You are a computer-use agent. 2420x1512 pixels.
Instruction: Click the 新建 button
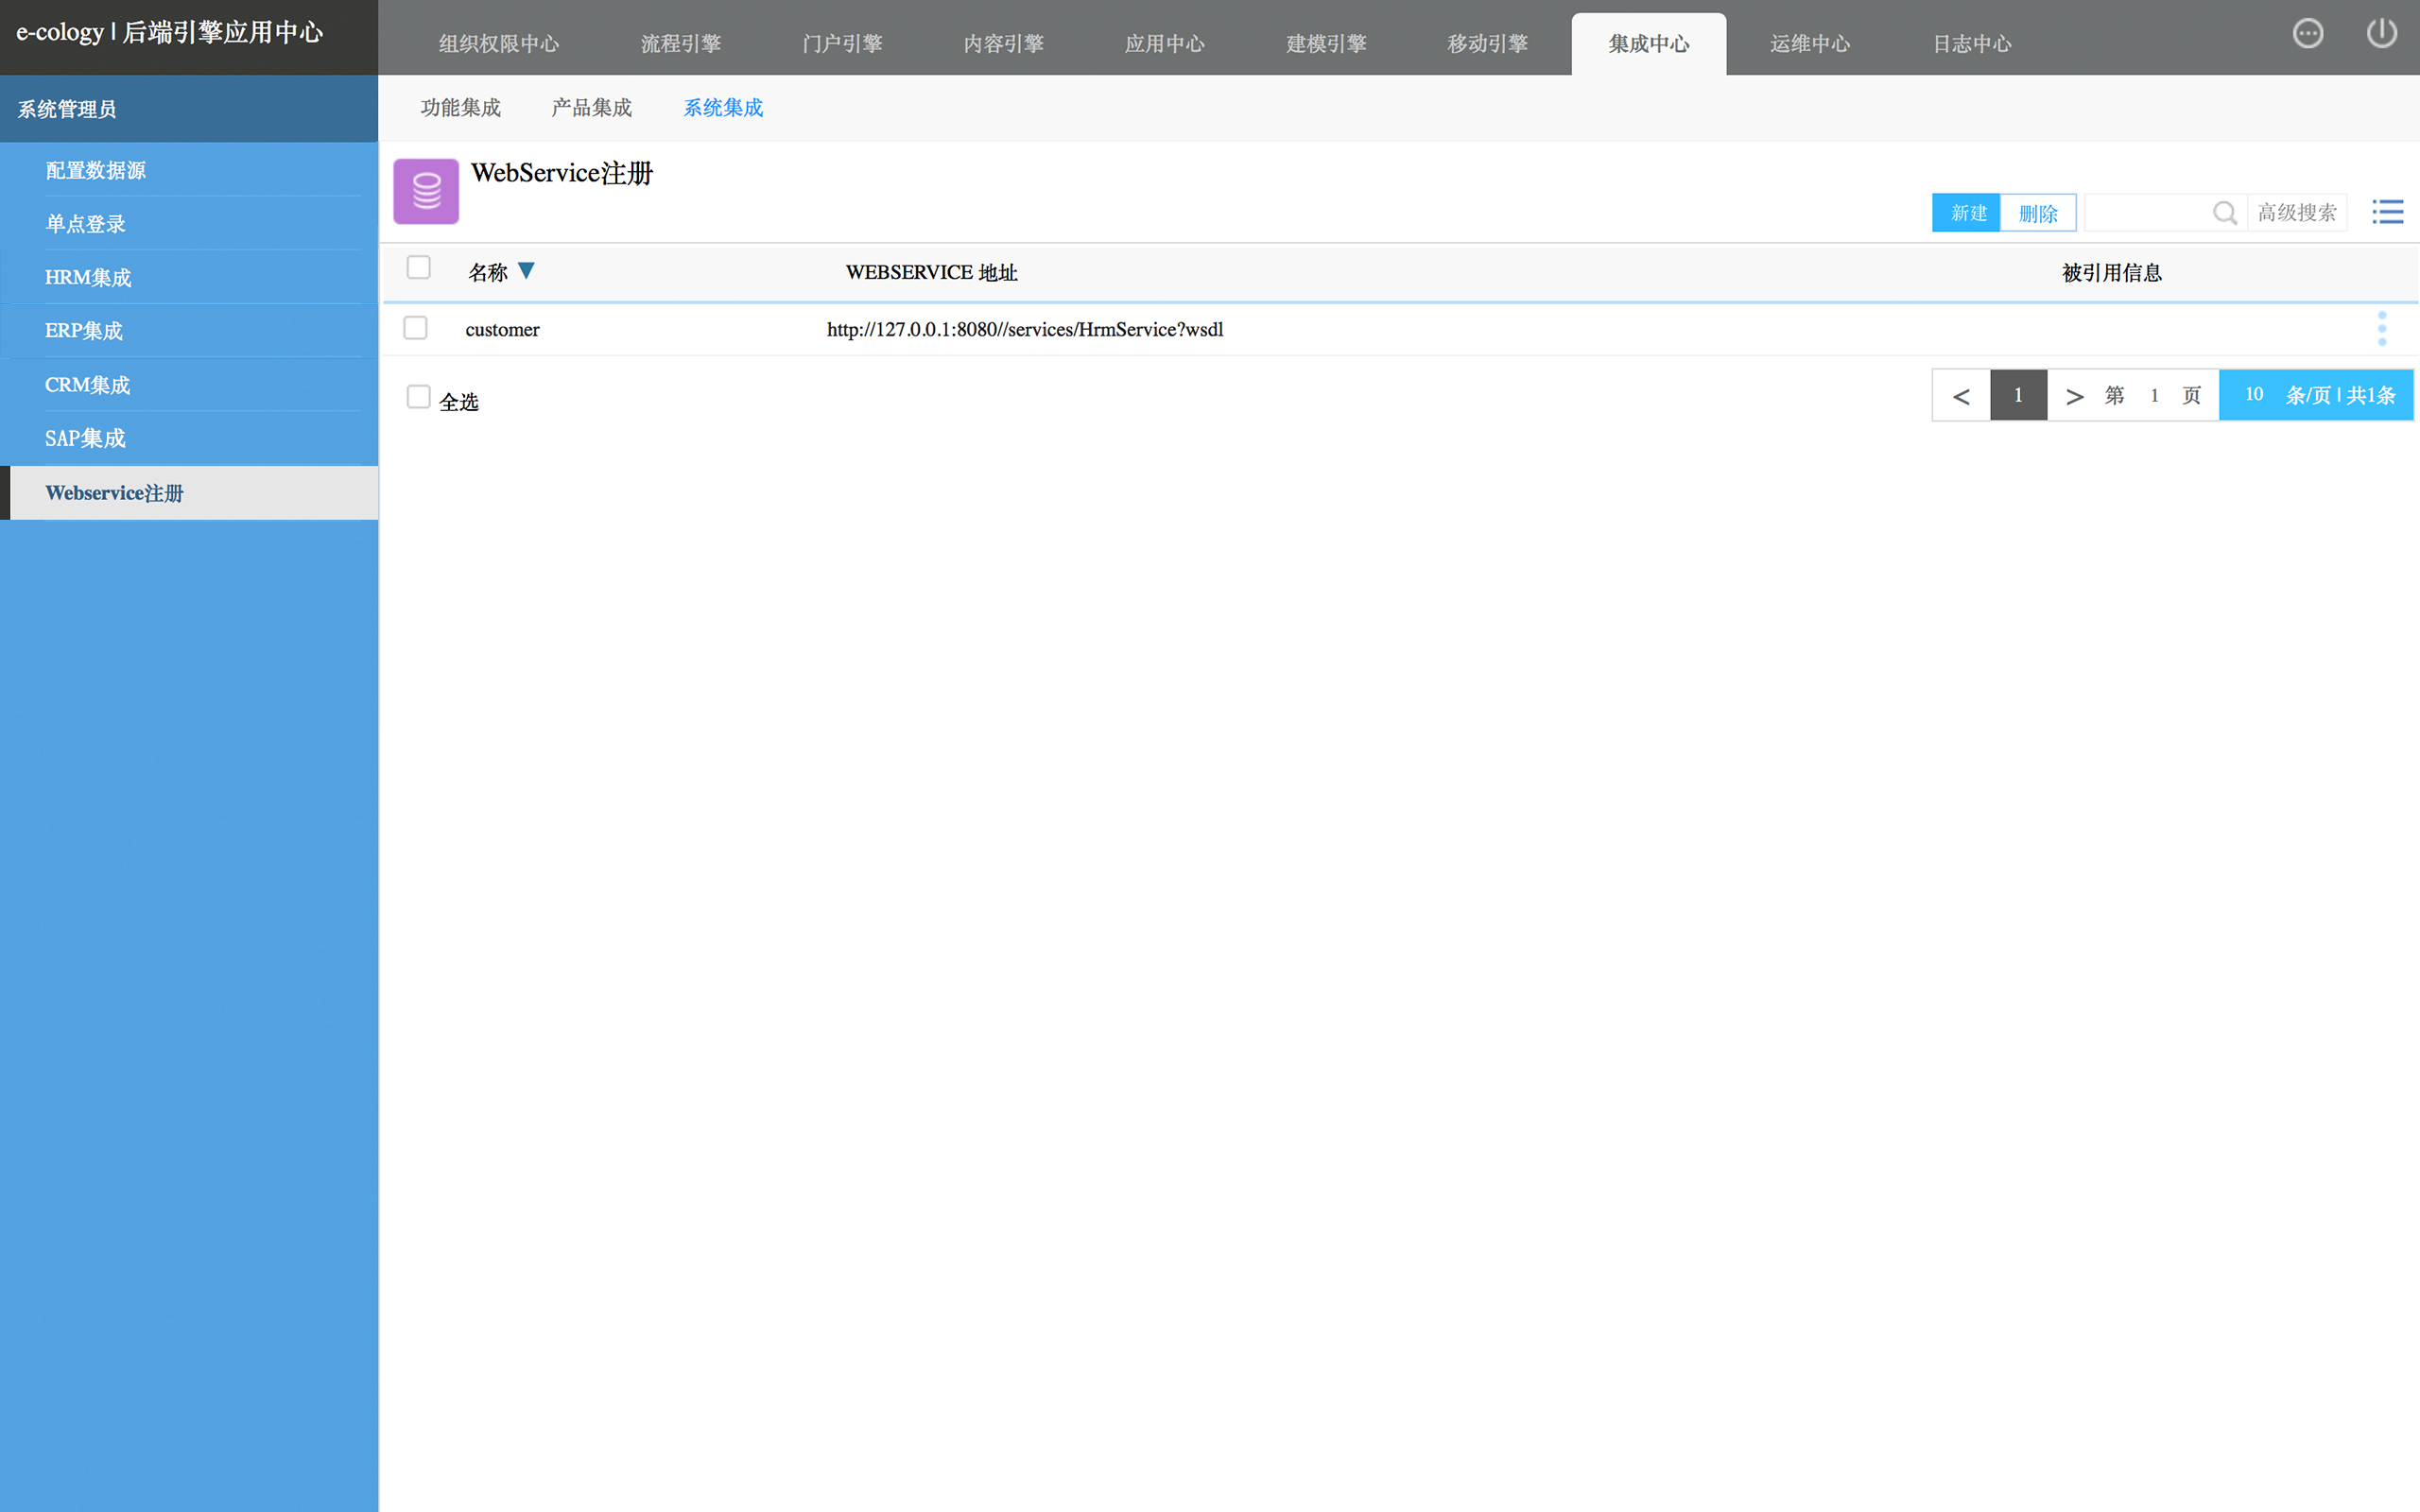point(1966,213)
